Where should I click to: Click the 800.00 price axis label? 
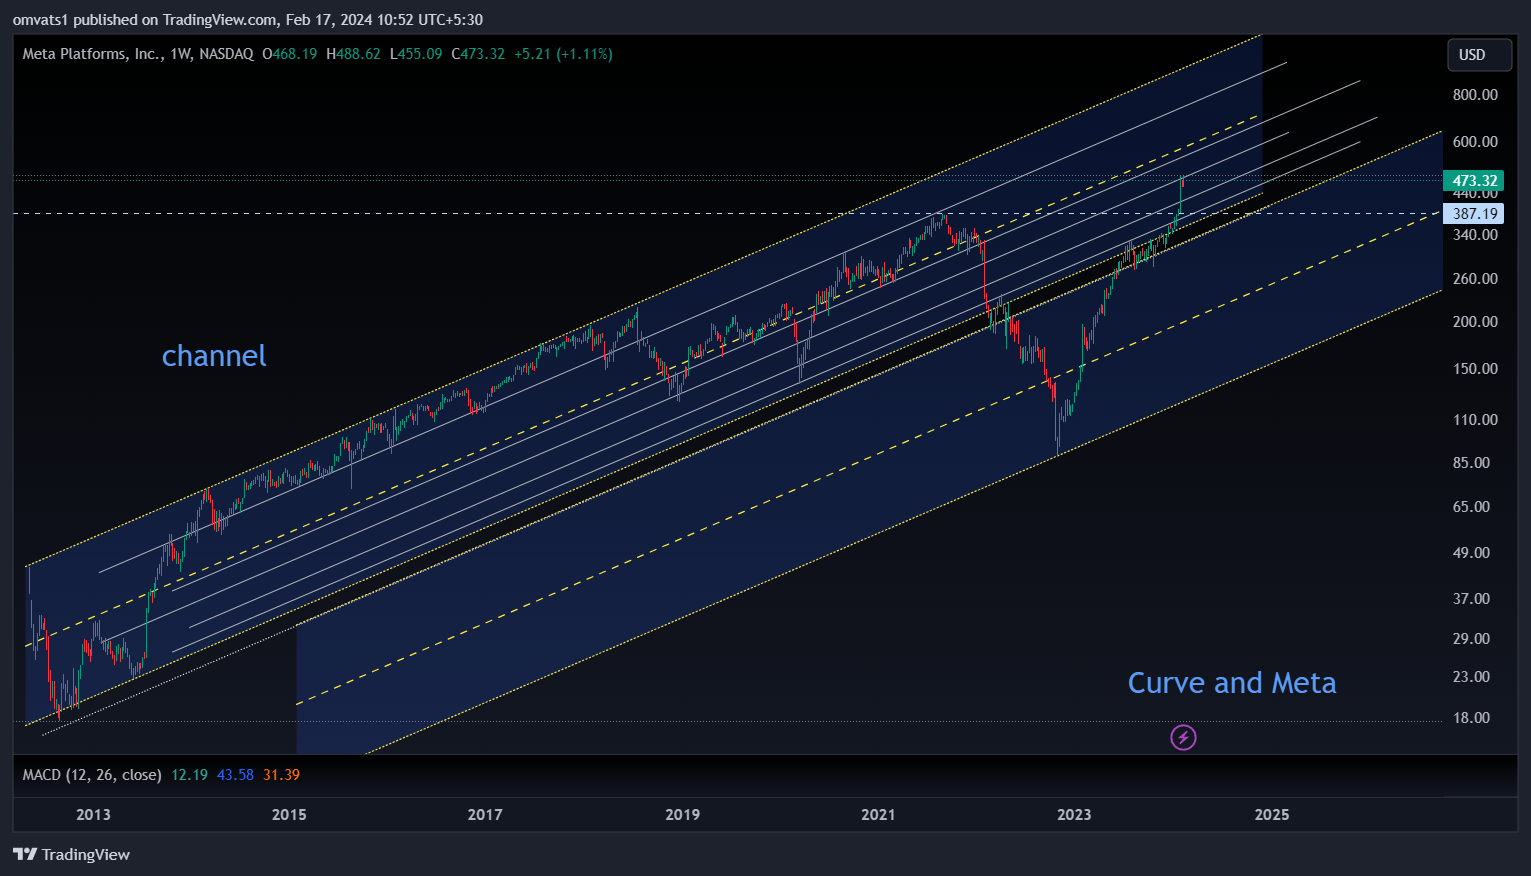[x=1475, y=95]
